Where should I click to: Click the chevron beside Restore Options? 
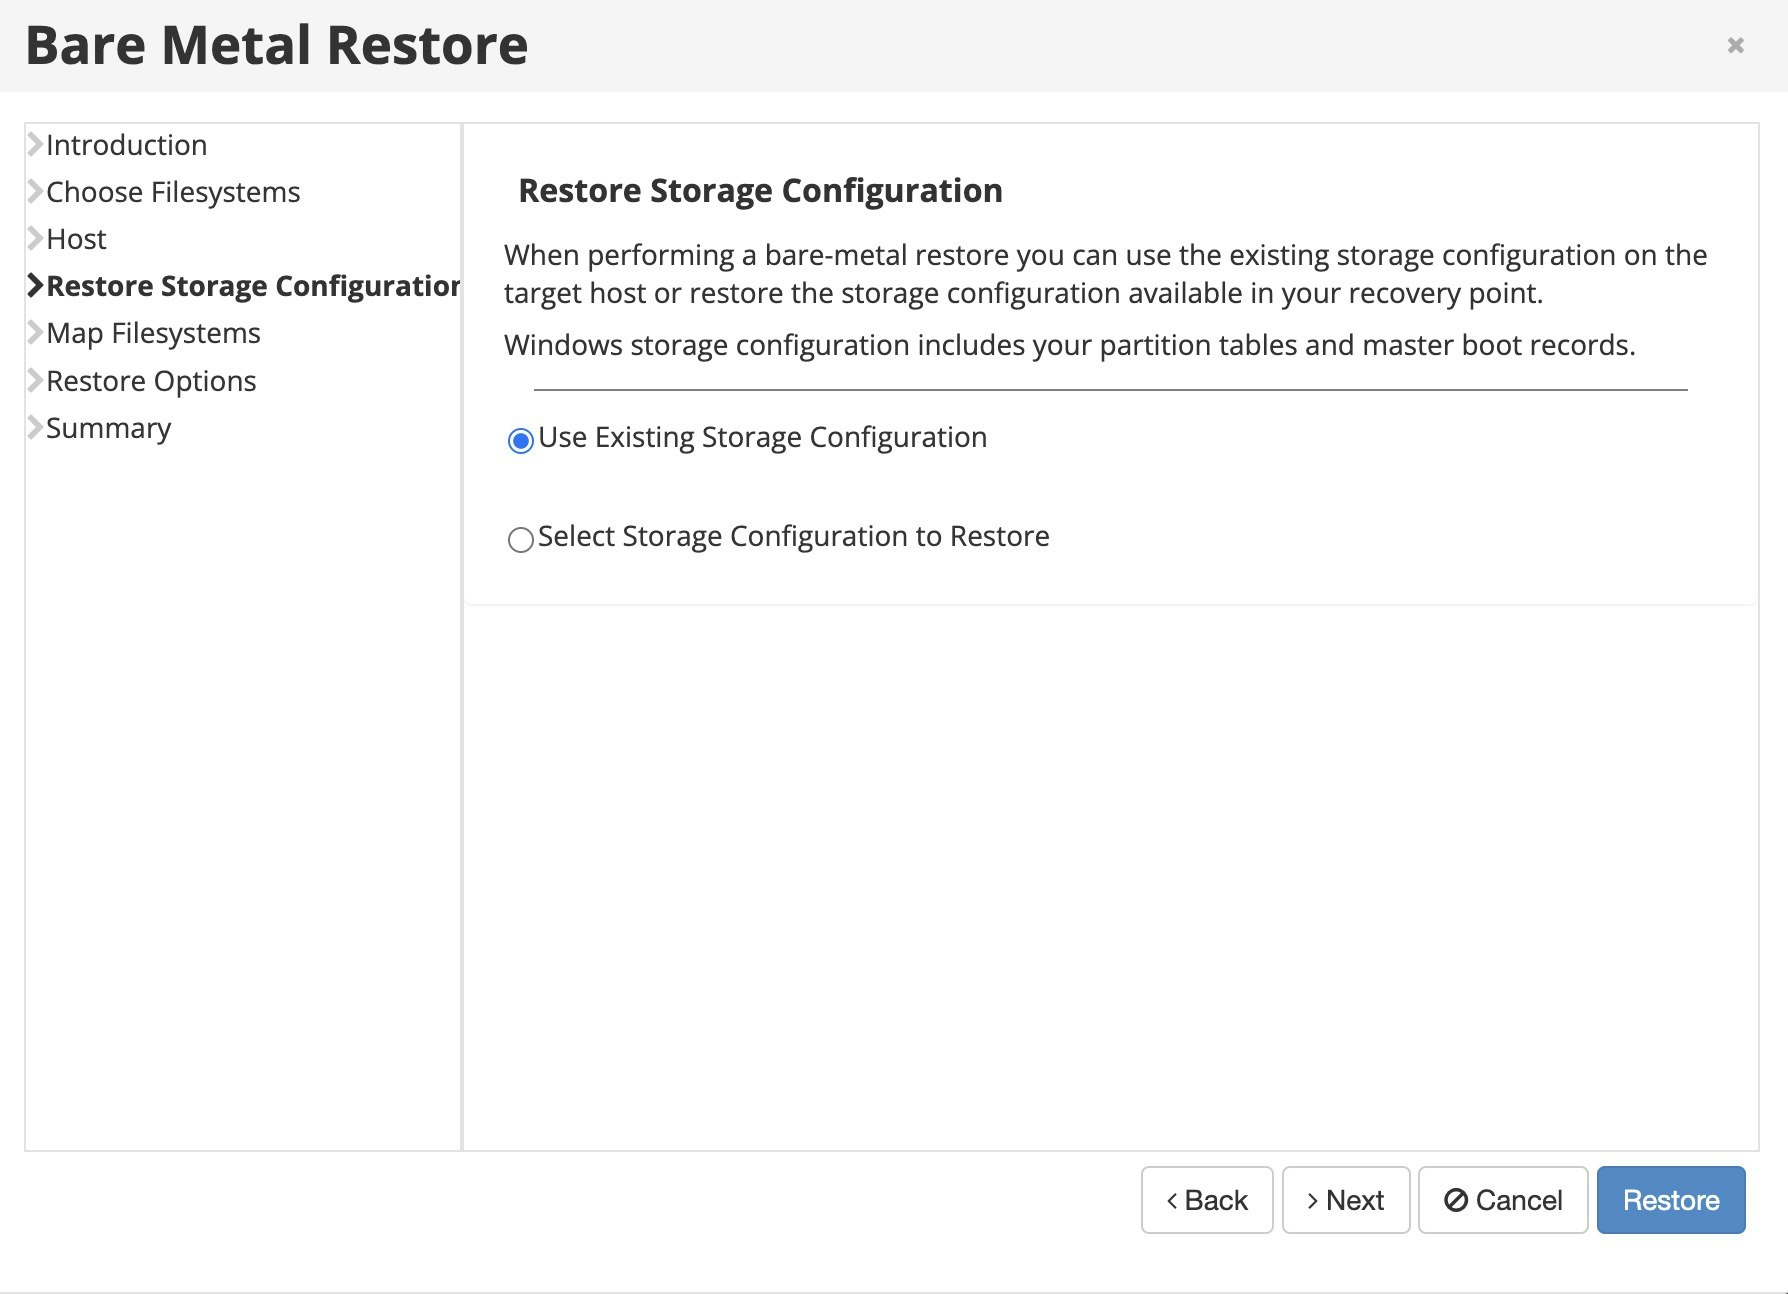(35, 381)
